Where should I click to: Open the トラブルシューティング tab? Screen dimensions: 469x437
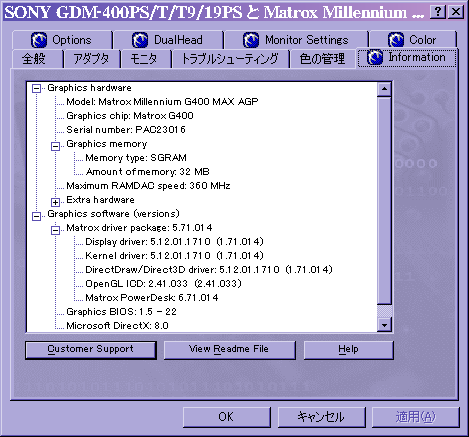230,59
